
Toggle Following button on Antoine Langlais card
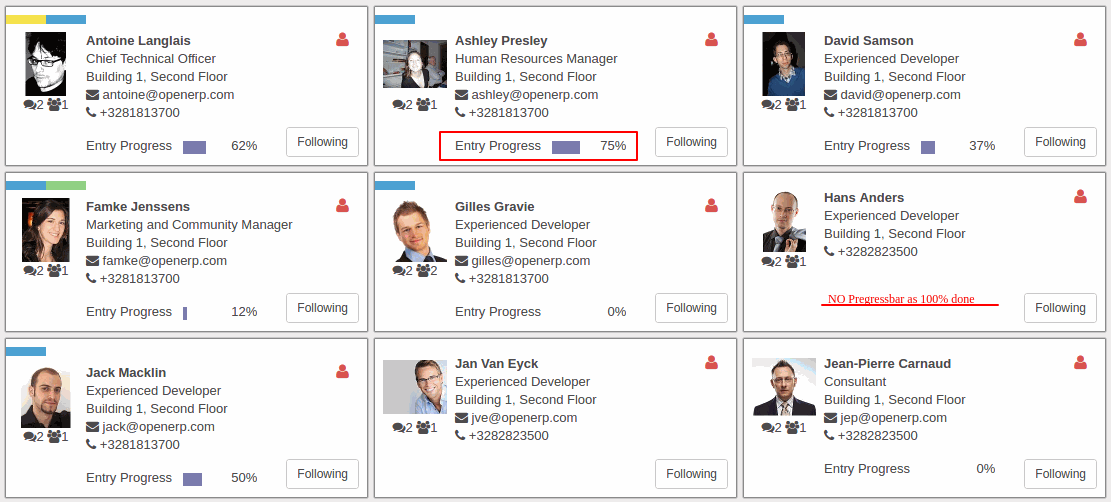(322, 142)
